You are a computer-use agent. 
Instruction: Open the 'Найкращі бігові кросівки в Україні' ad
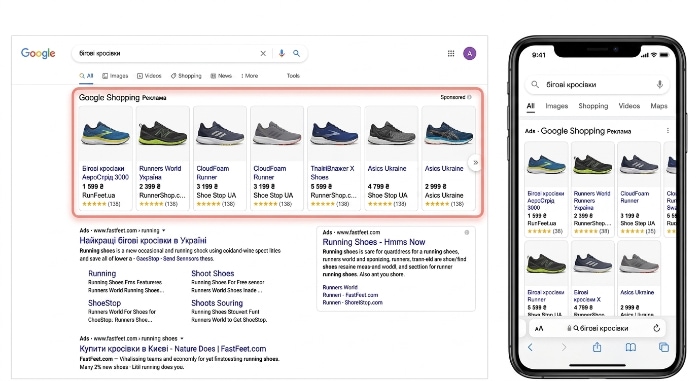(143, 240)
